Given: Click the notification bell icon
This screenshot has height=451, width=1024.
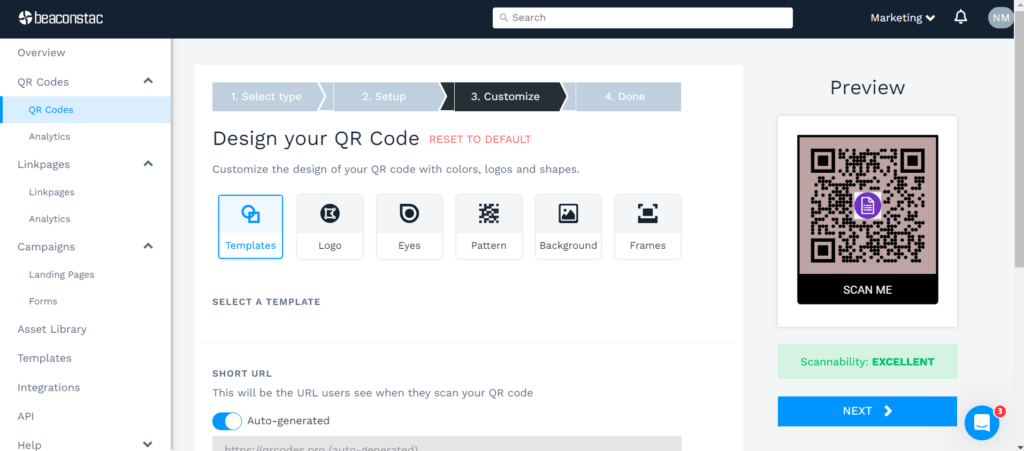Looking at the screenshot, I should pos(961,17).
